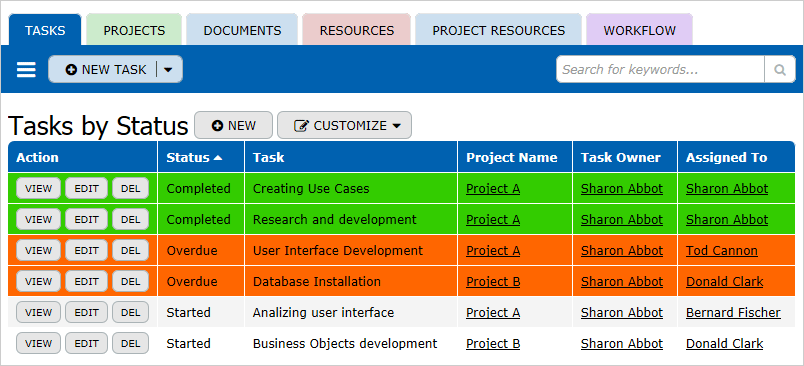Switch to the TASKS tab
This screenshot has width=804, height=366.
pyautogui.click(x=45, y=30)
